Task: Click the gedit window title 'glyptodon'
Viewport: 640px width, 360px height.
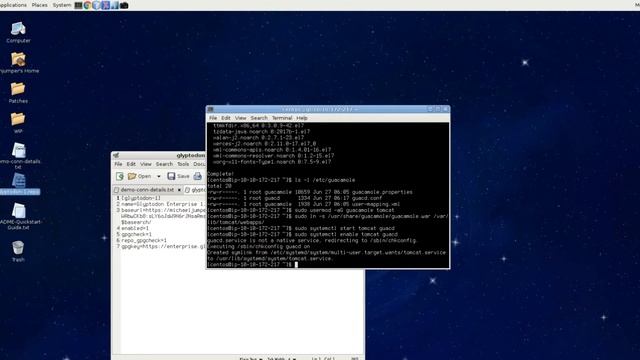Action: click(191, 156)
